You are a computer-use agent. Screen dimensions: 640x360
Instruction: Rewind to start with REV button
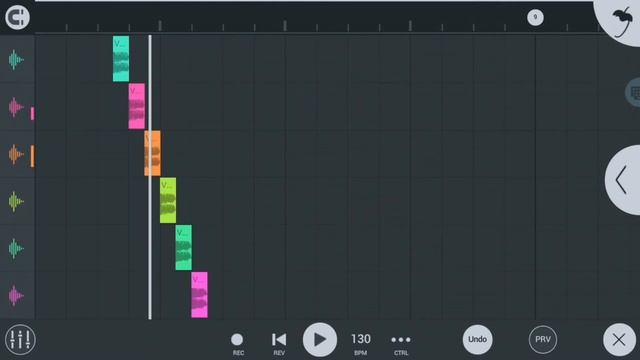(279, 343)
